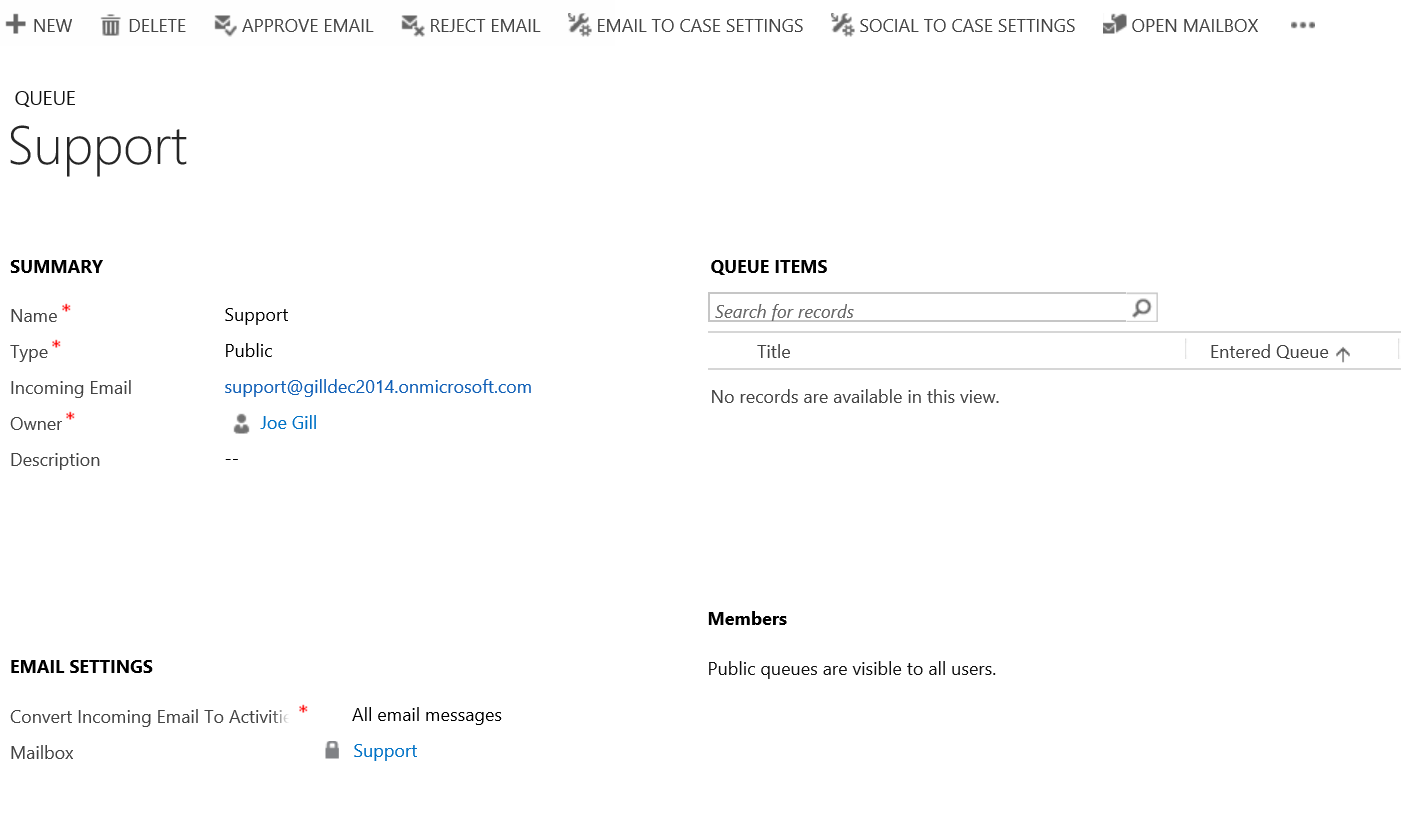The height and width of the screenshot is (819, 1401).
Task: Click the Social to Case Settings gear icon
Action: click(842, 23)
